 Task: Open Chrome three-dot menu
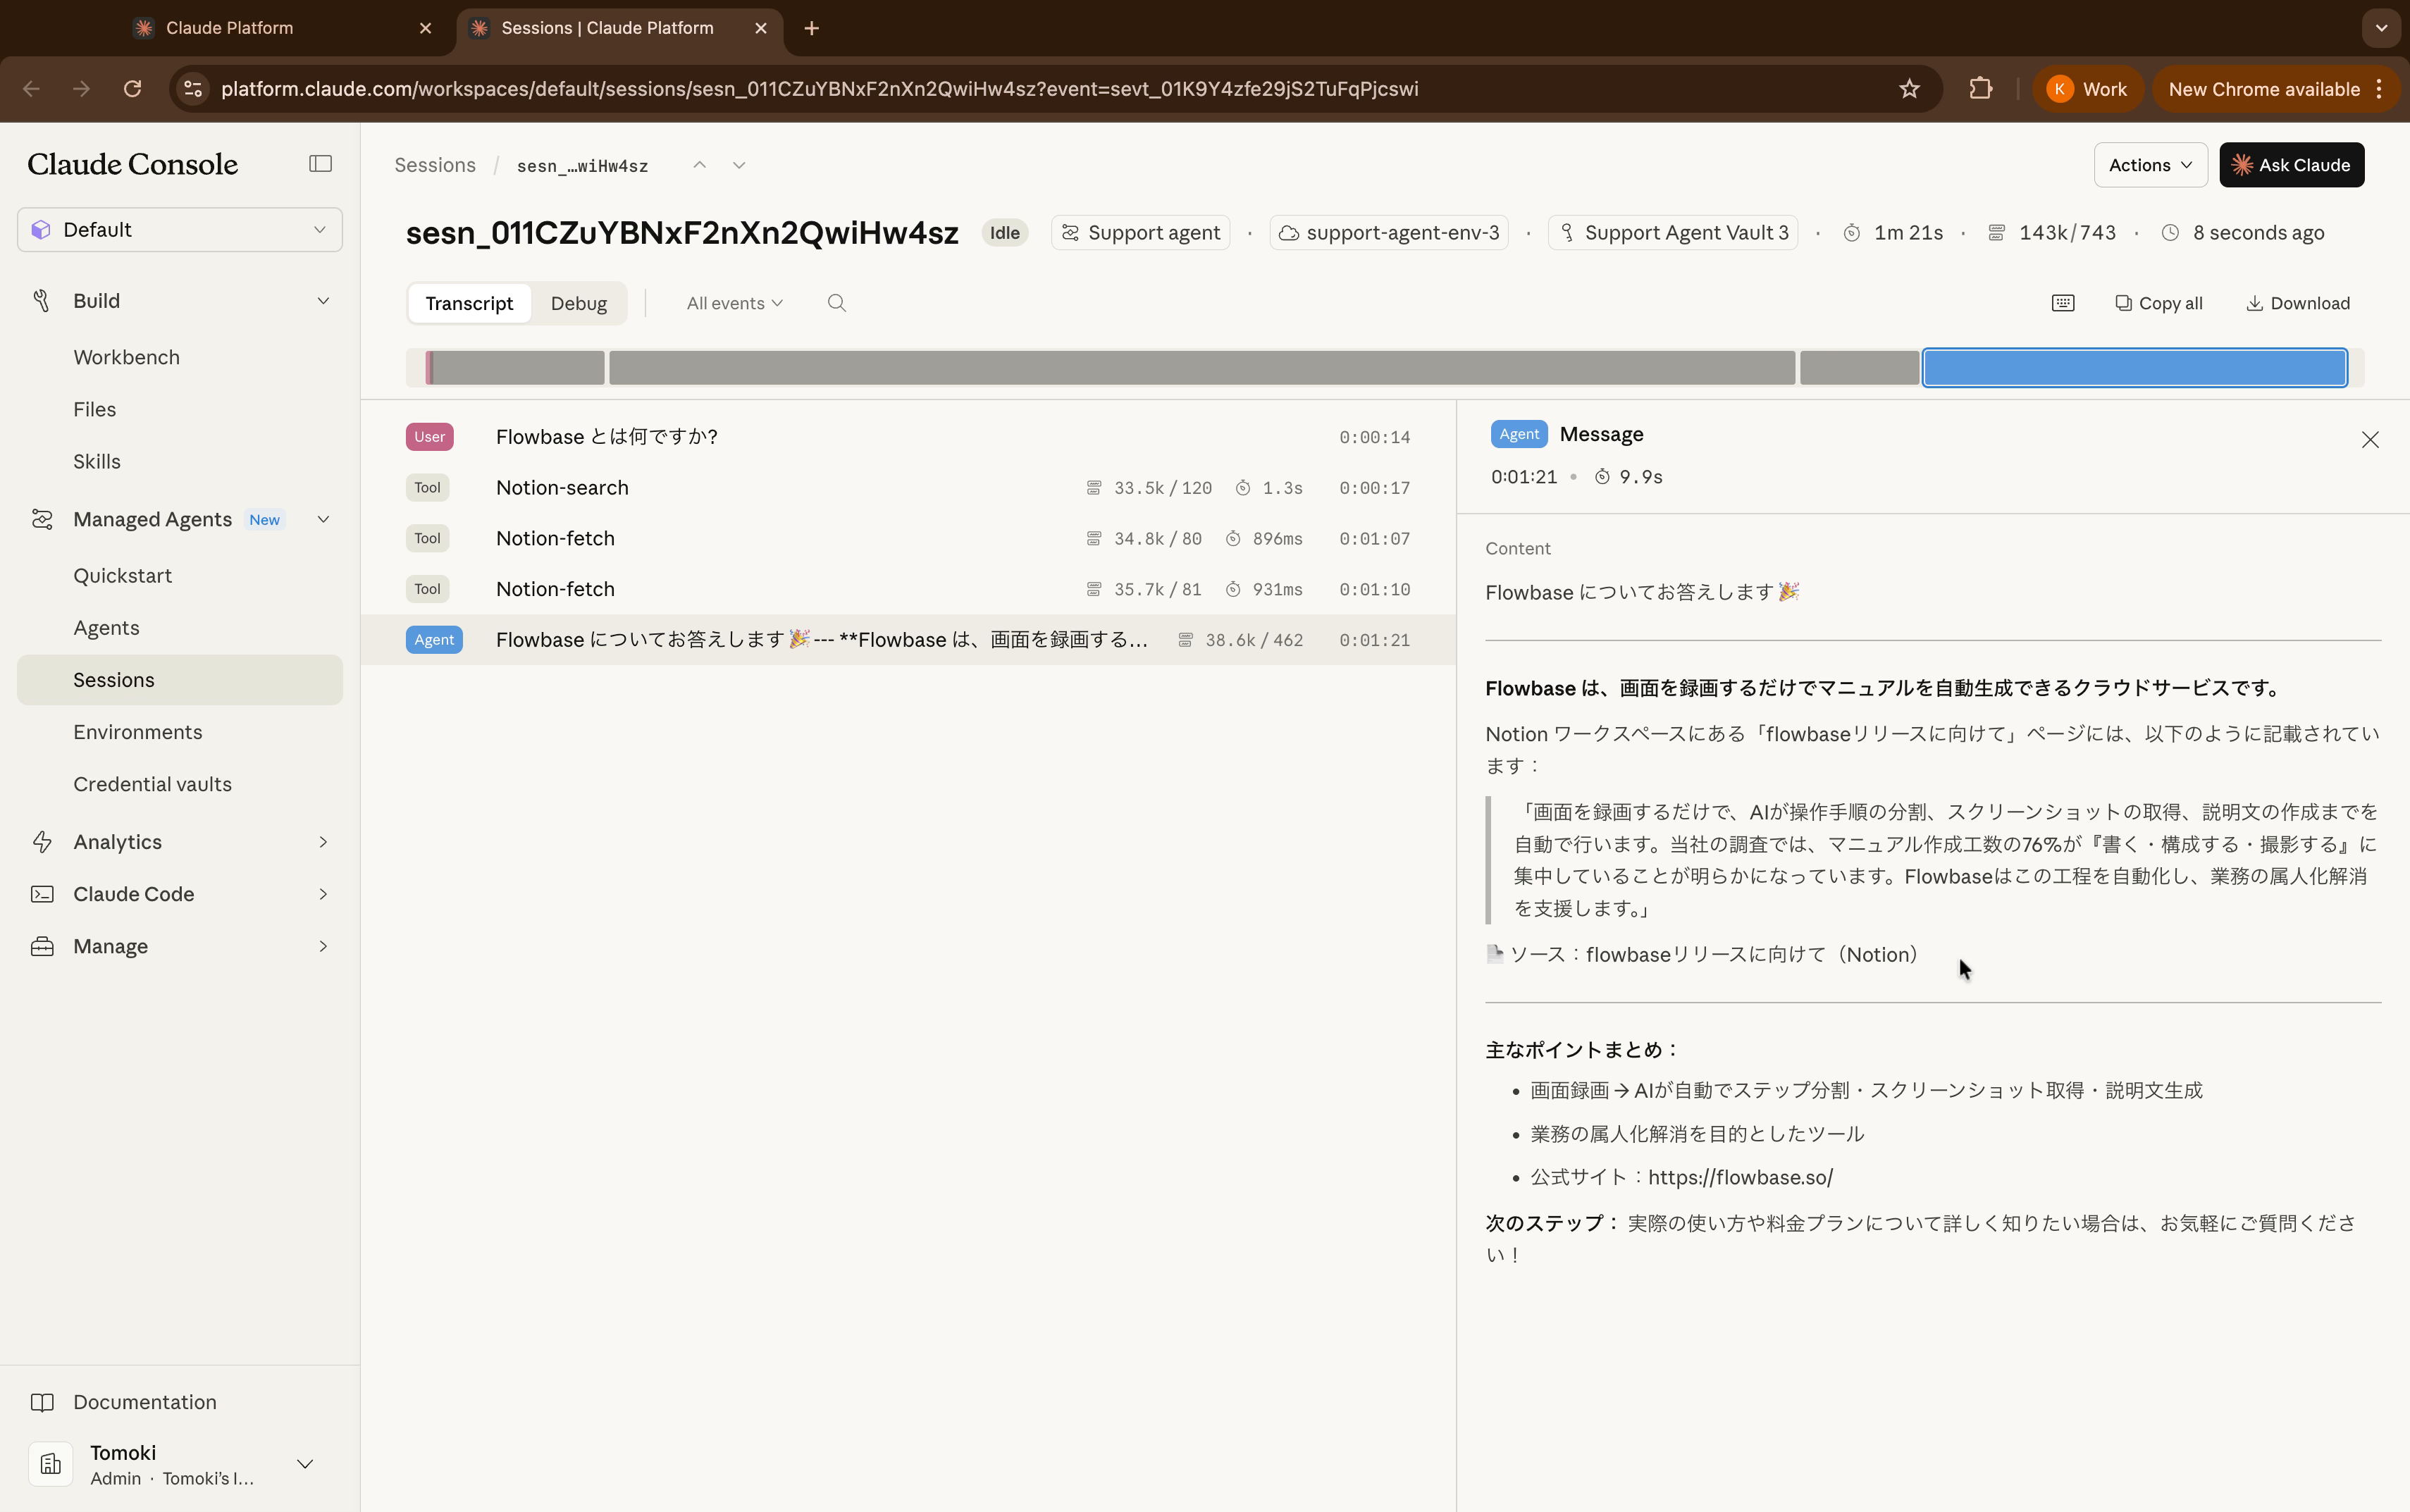(2380, 89)
